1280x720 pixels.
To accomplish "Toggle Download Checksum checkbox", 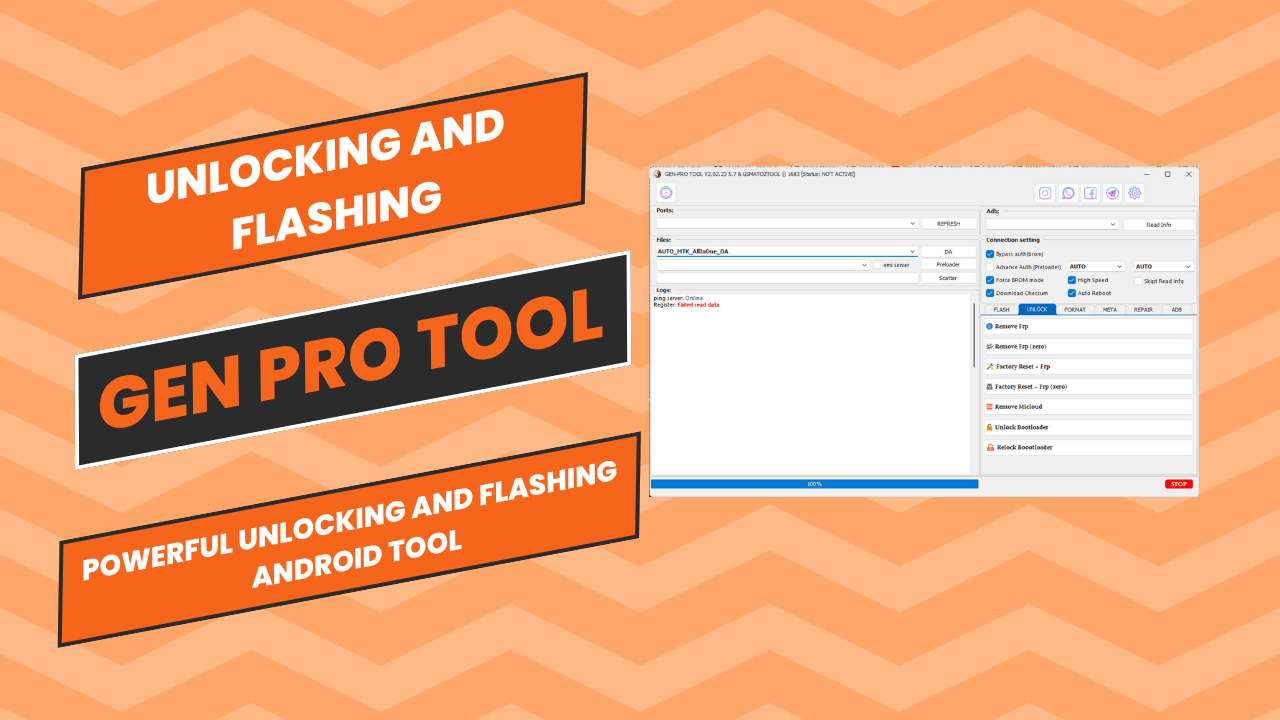I will 990,293.
